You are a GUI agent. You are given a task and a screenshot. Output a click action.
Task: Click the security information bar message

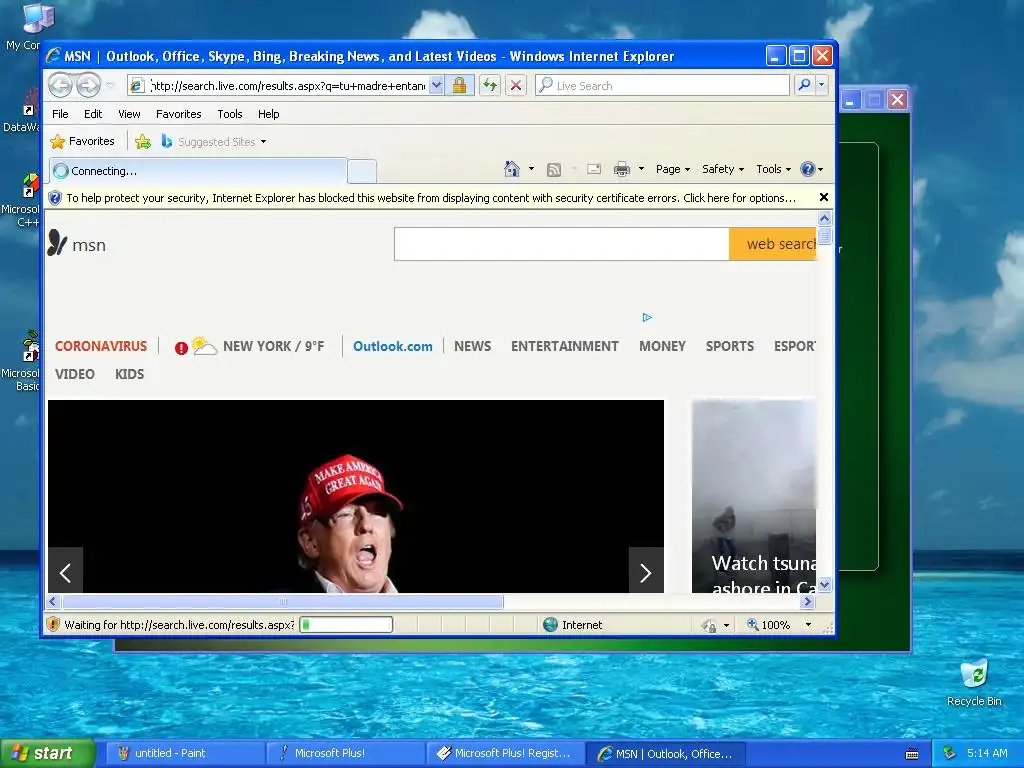click(431, 198)
